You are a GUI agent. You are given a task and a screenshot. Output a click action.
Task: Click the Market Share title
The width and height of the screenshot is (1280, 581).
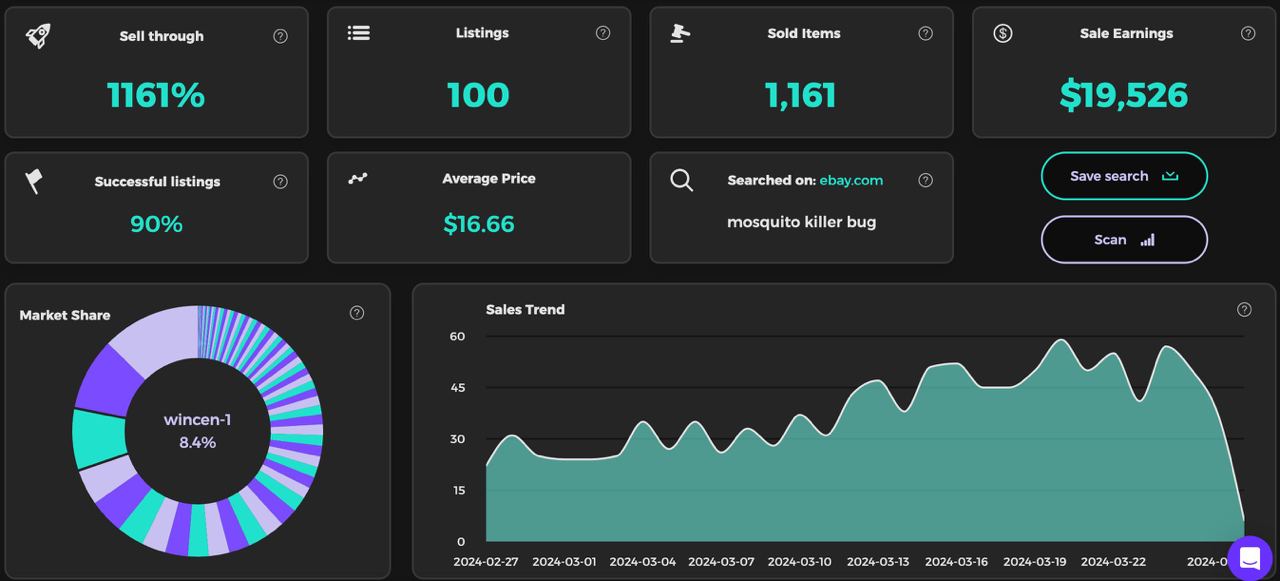pyautogui.click(x=65, y=315)
